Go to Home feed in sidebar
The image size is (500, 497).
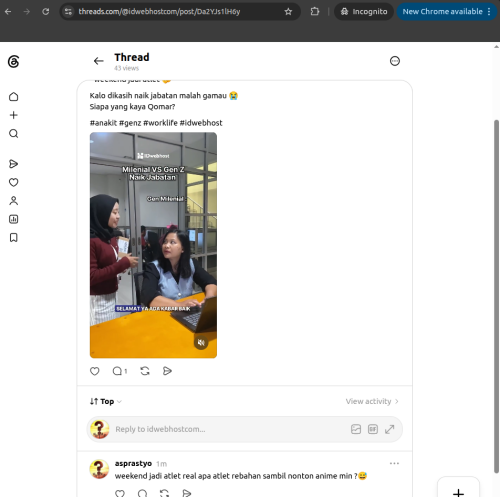(x=13, y=97)
